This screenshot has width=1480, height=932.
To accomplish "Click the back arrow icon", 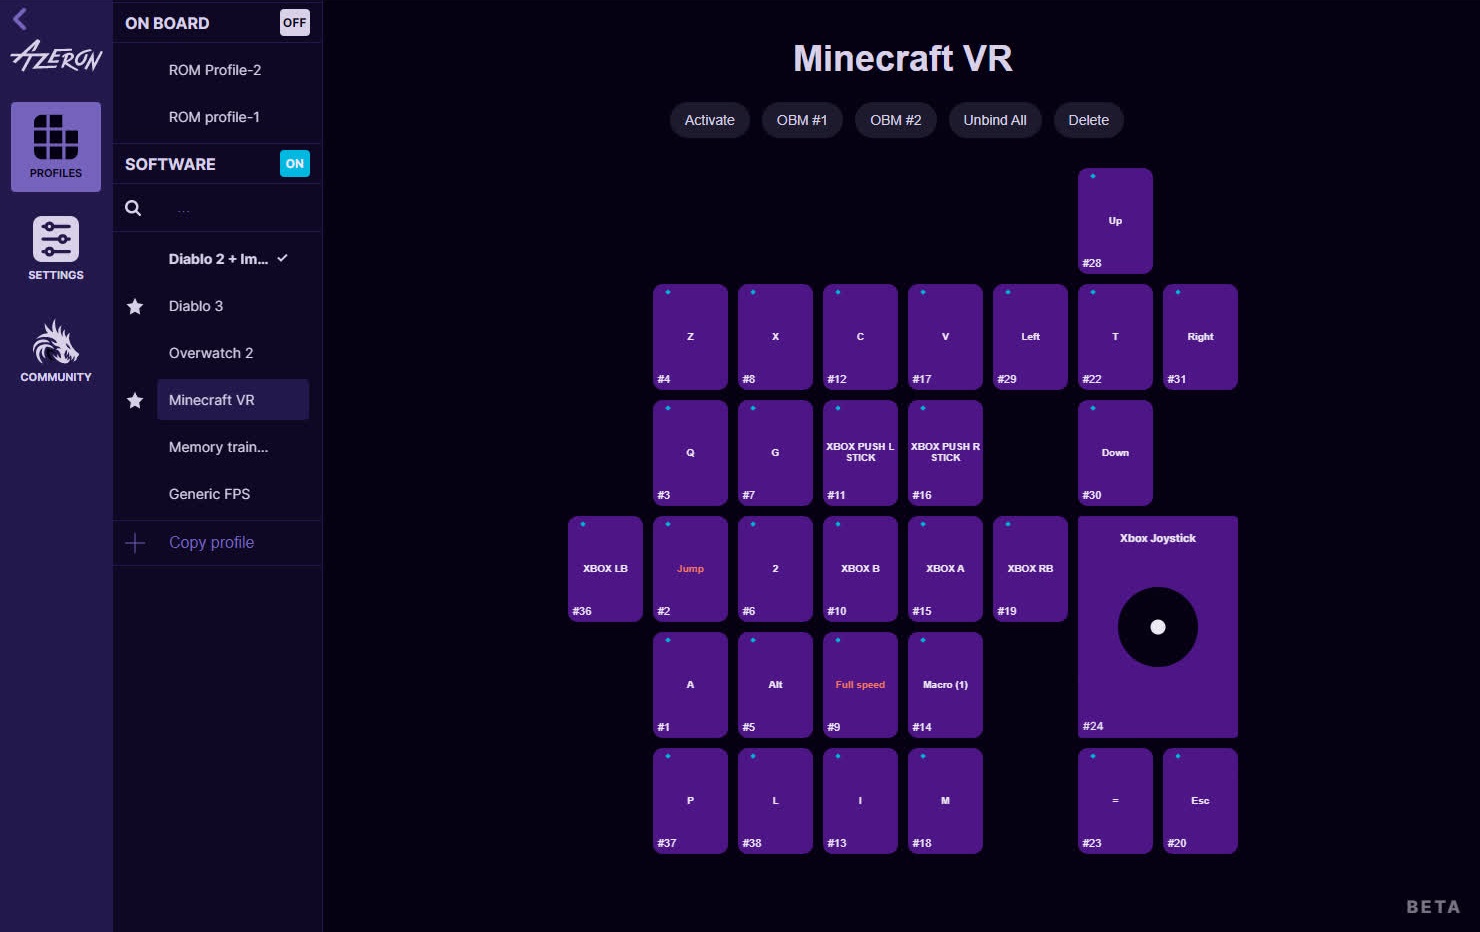I will (x=20, y=18).
